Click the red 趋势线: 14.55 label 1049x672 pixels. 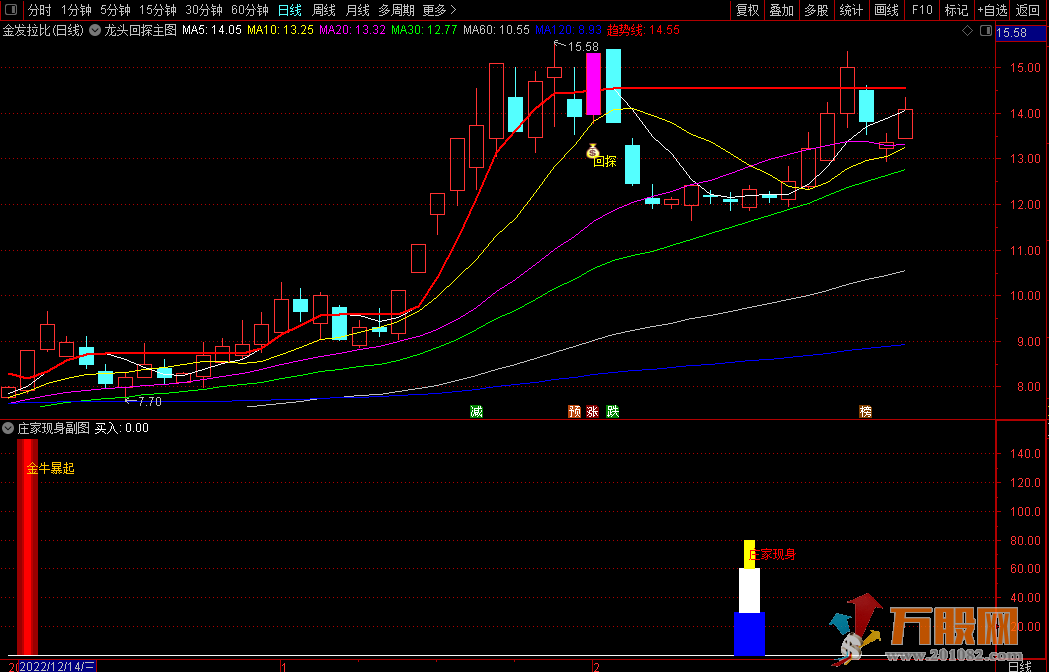[x=643, y=30]
